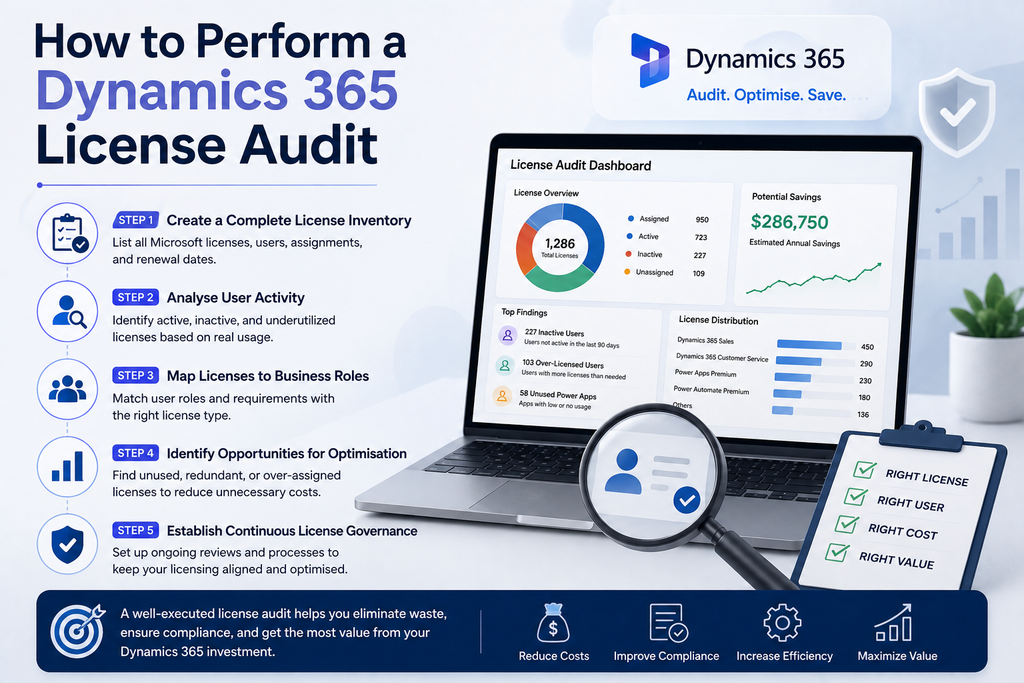Click the bar chart icon for Step 4
The height and width of the screenshot is (683, 1024).
point(68,466)
